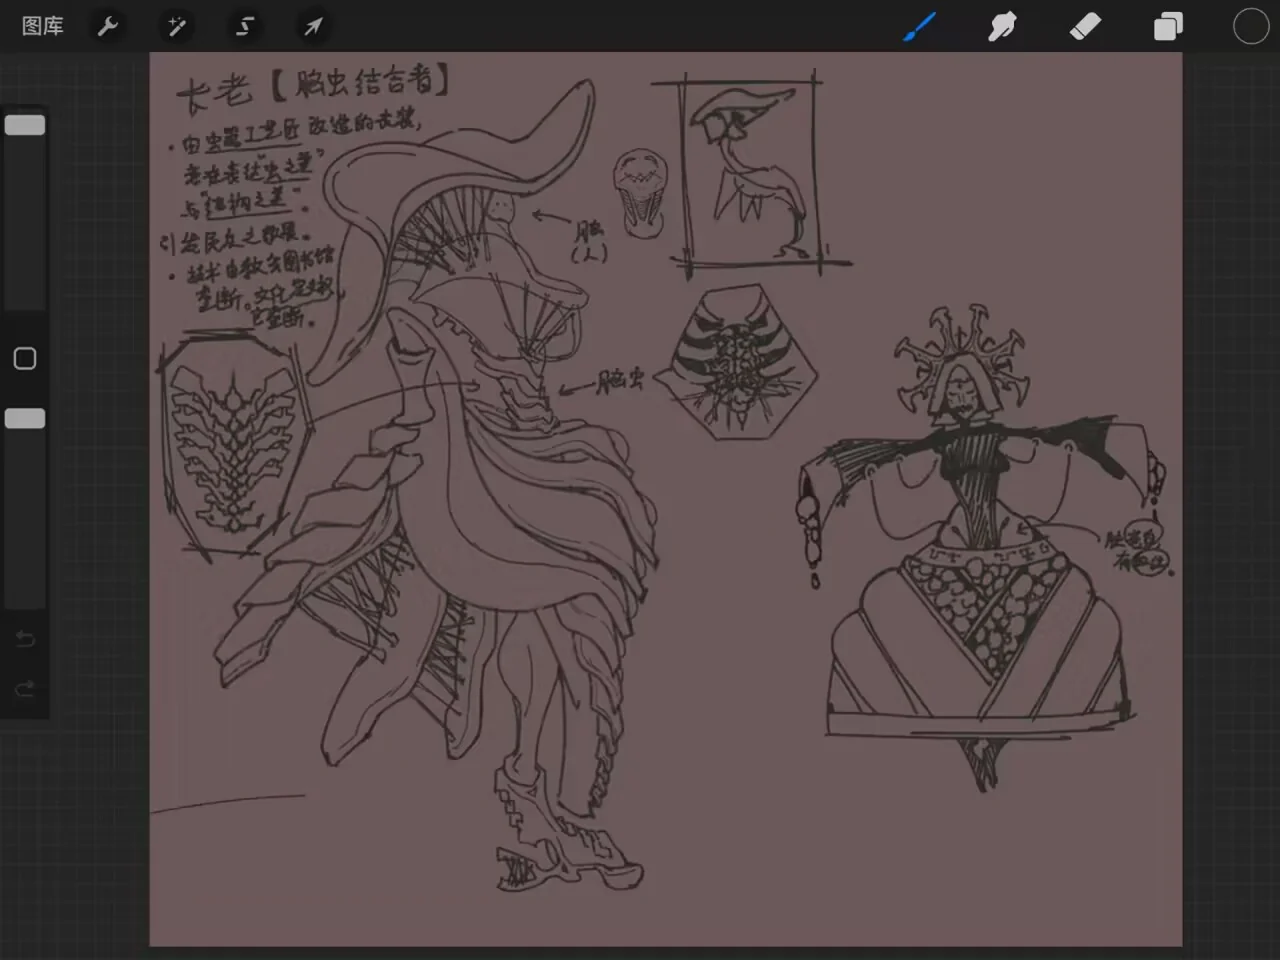Open the Layers panel

1168,27
